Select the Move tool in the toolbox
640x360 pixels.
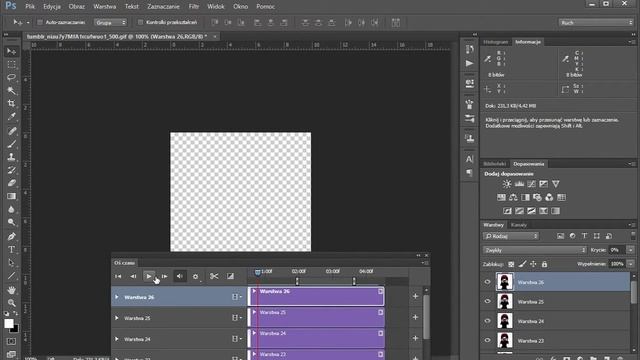11,51
